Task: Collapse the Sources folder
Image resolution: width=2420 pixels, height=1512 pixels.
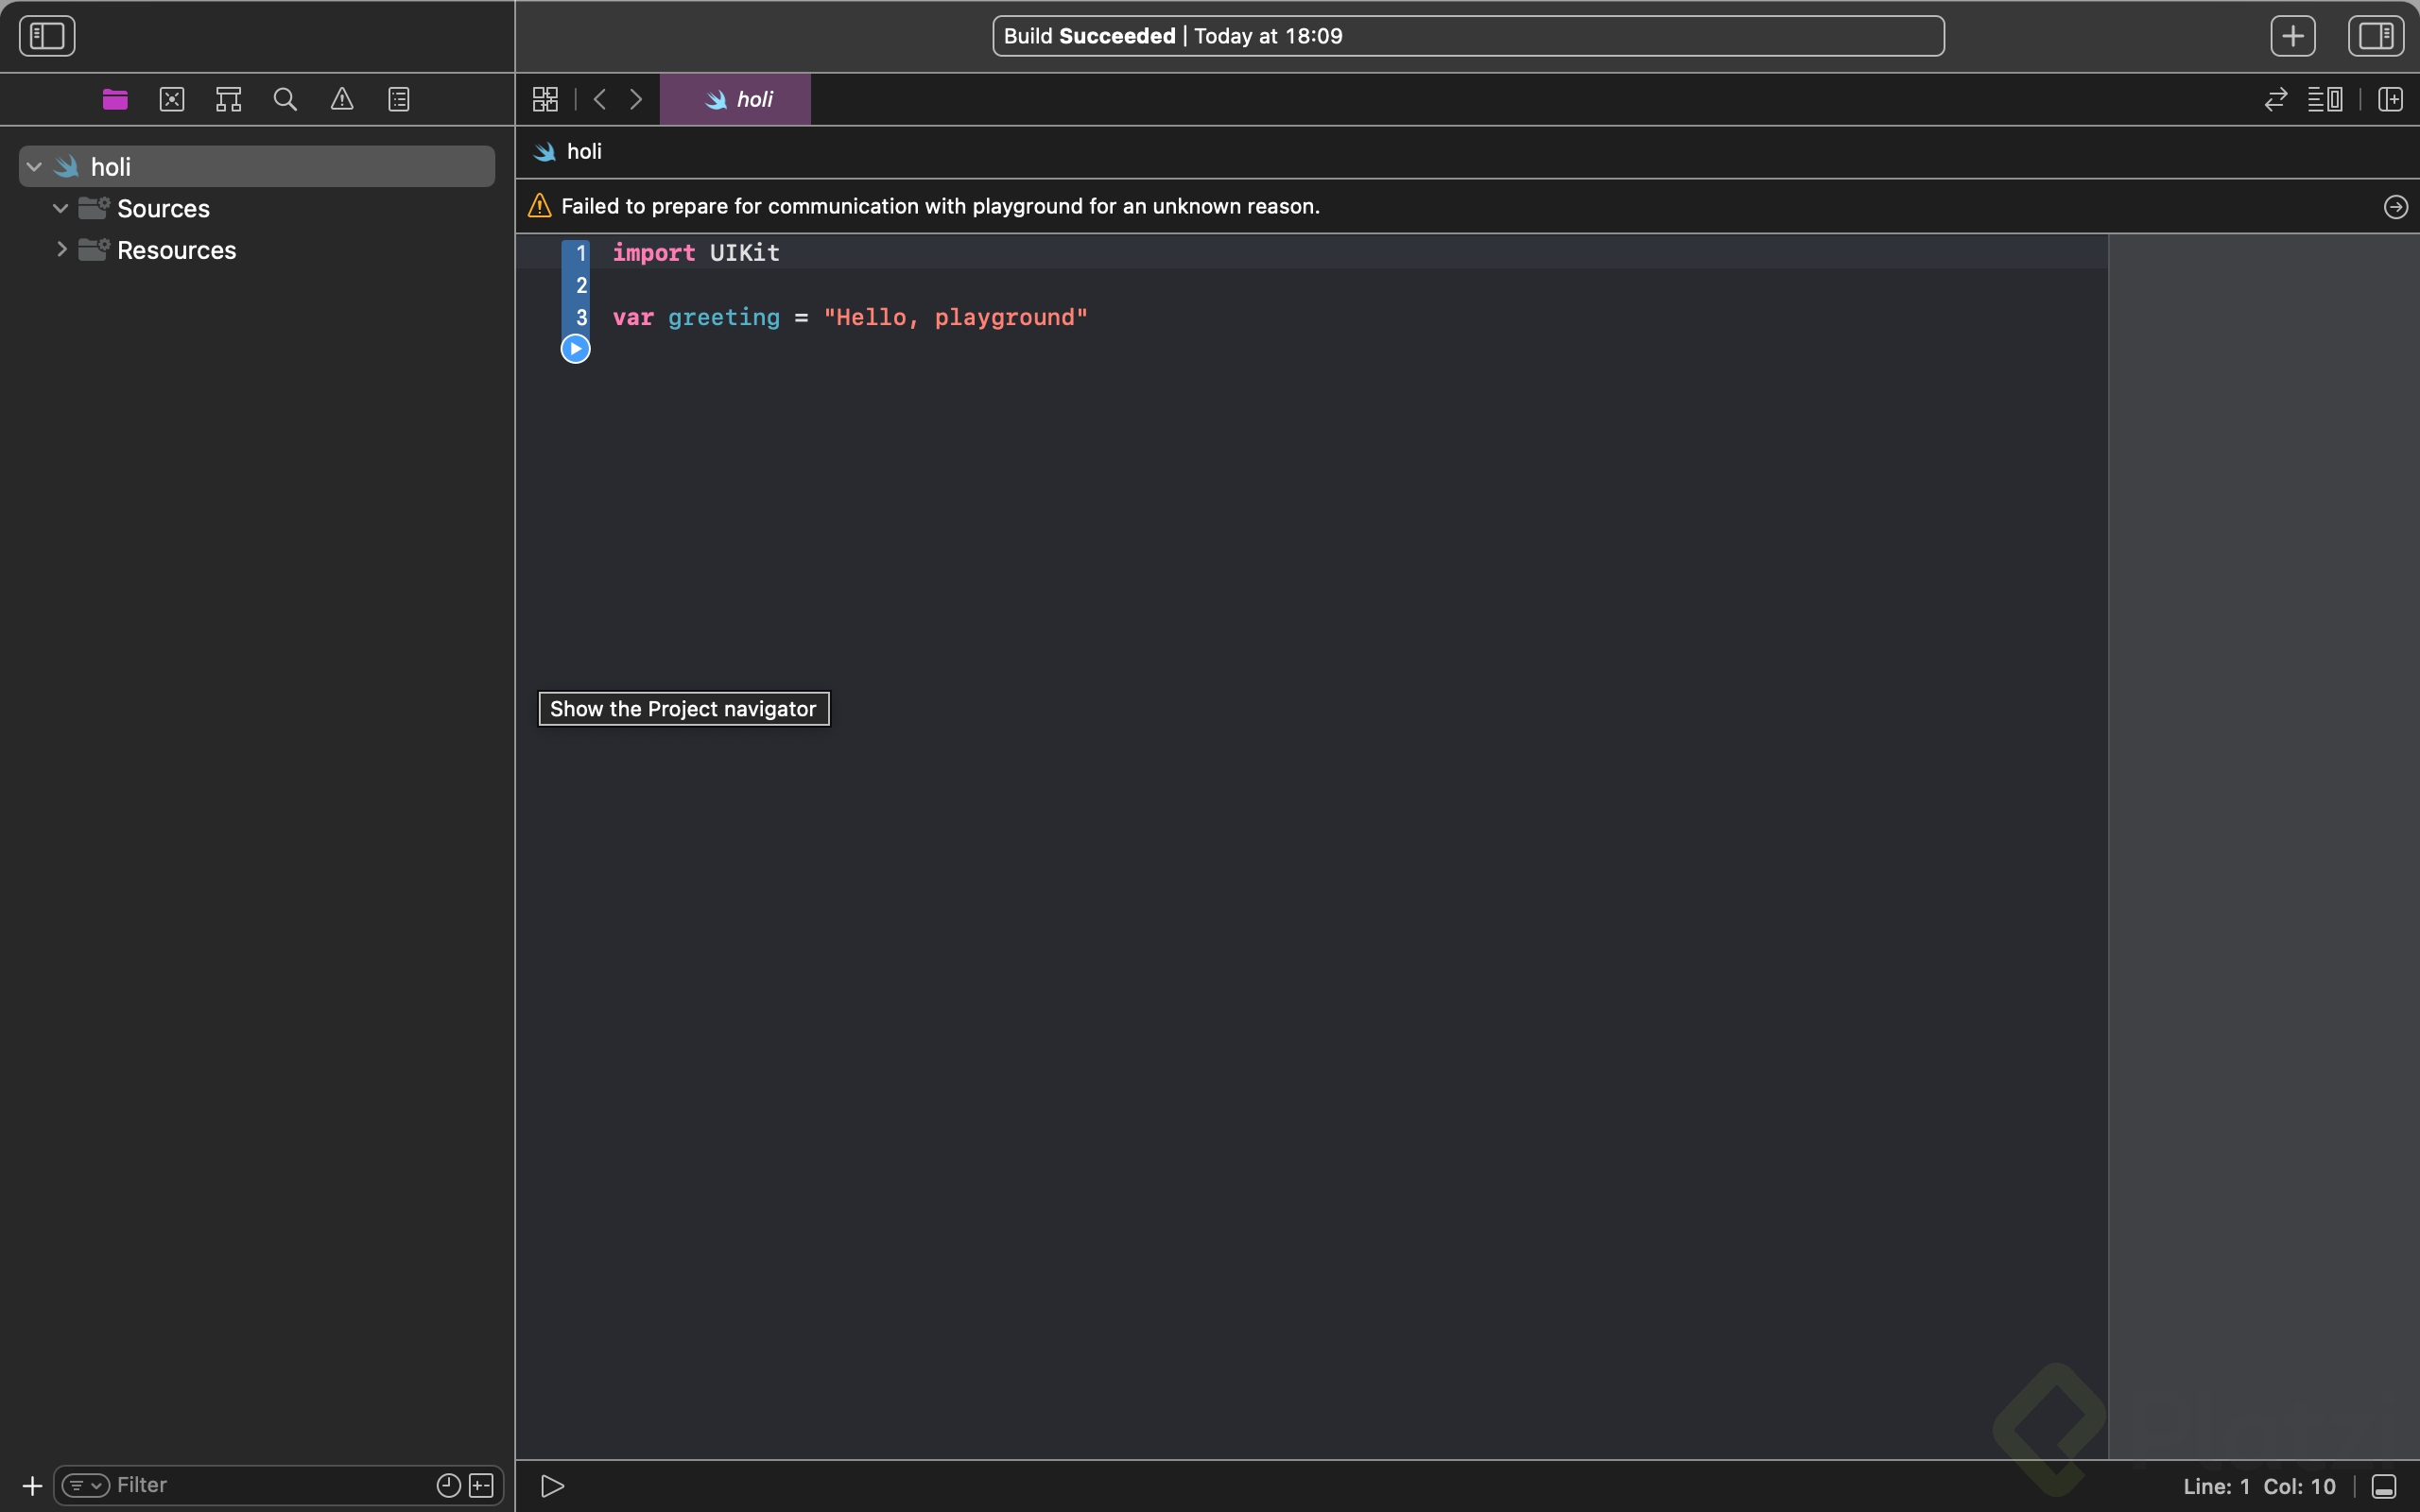Action: [x=61, y=208]
